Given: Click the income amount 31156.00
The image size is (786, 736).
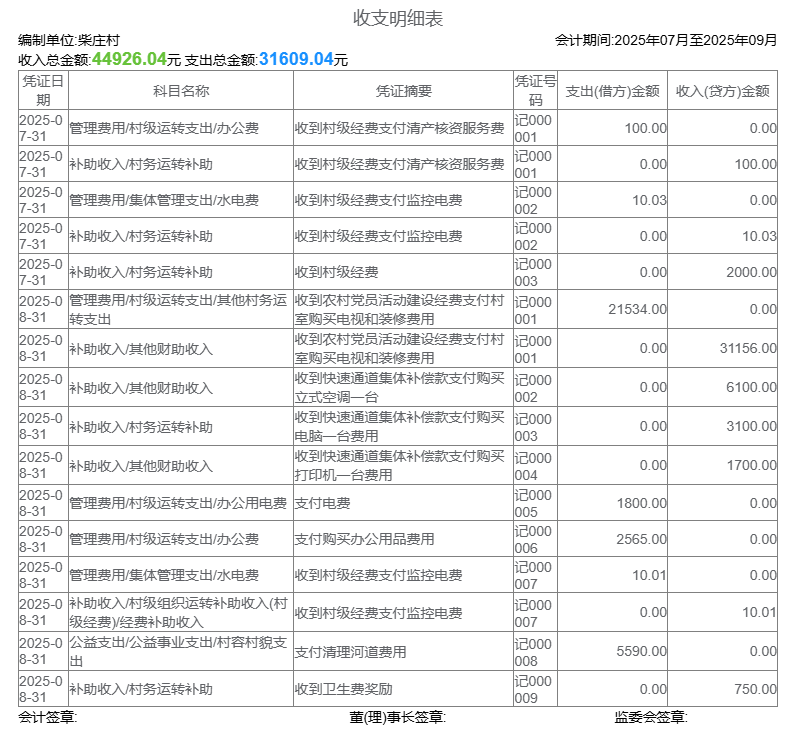Looking at the screenshot, I should click(748, 348).
